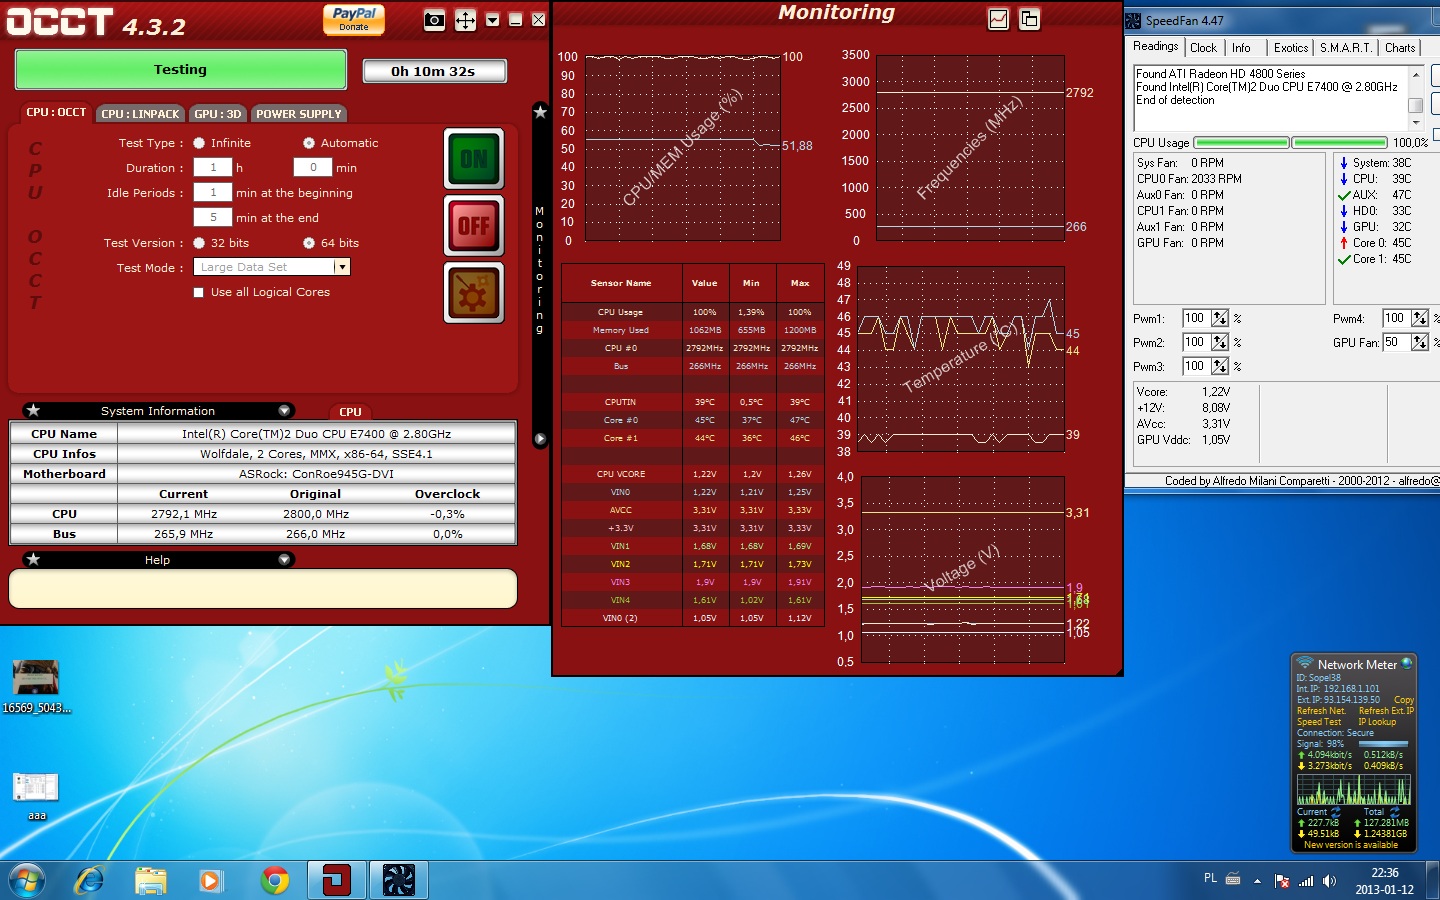Open test settings with the orange gear button
This screenshot has height=900, width=1440.
[x=474, y=293]
